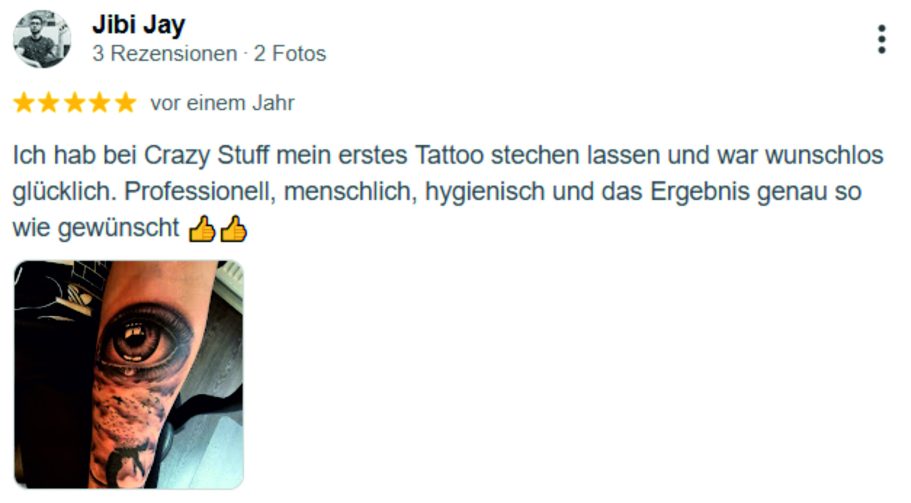Image resolution: width=911 pixels, height=503 pixels.
Task: Open Jibi Jay's profile picture
Action: click(x=42, y=39)
